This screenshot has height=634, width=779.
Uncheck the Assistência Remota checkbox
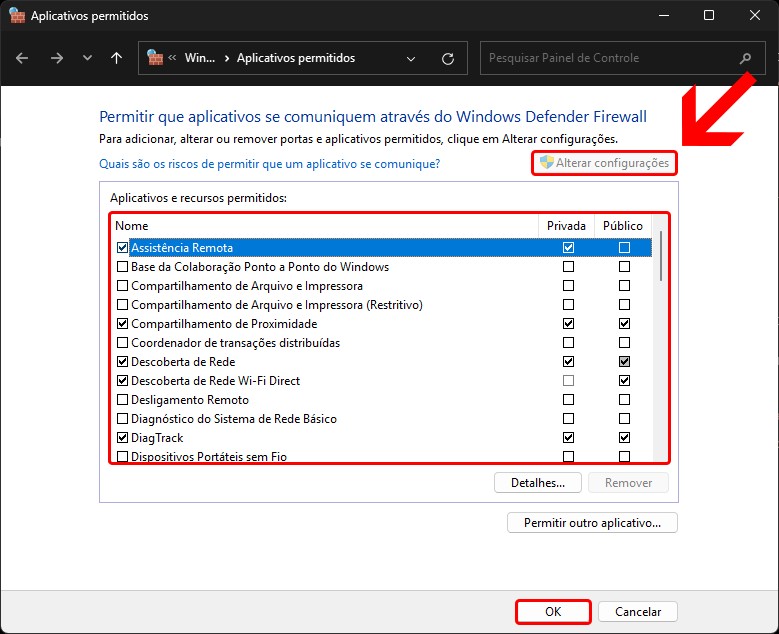click(122, 247)
